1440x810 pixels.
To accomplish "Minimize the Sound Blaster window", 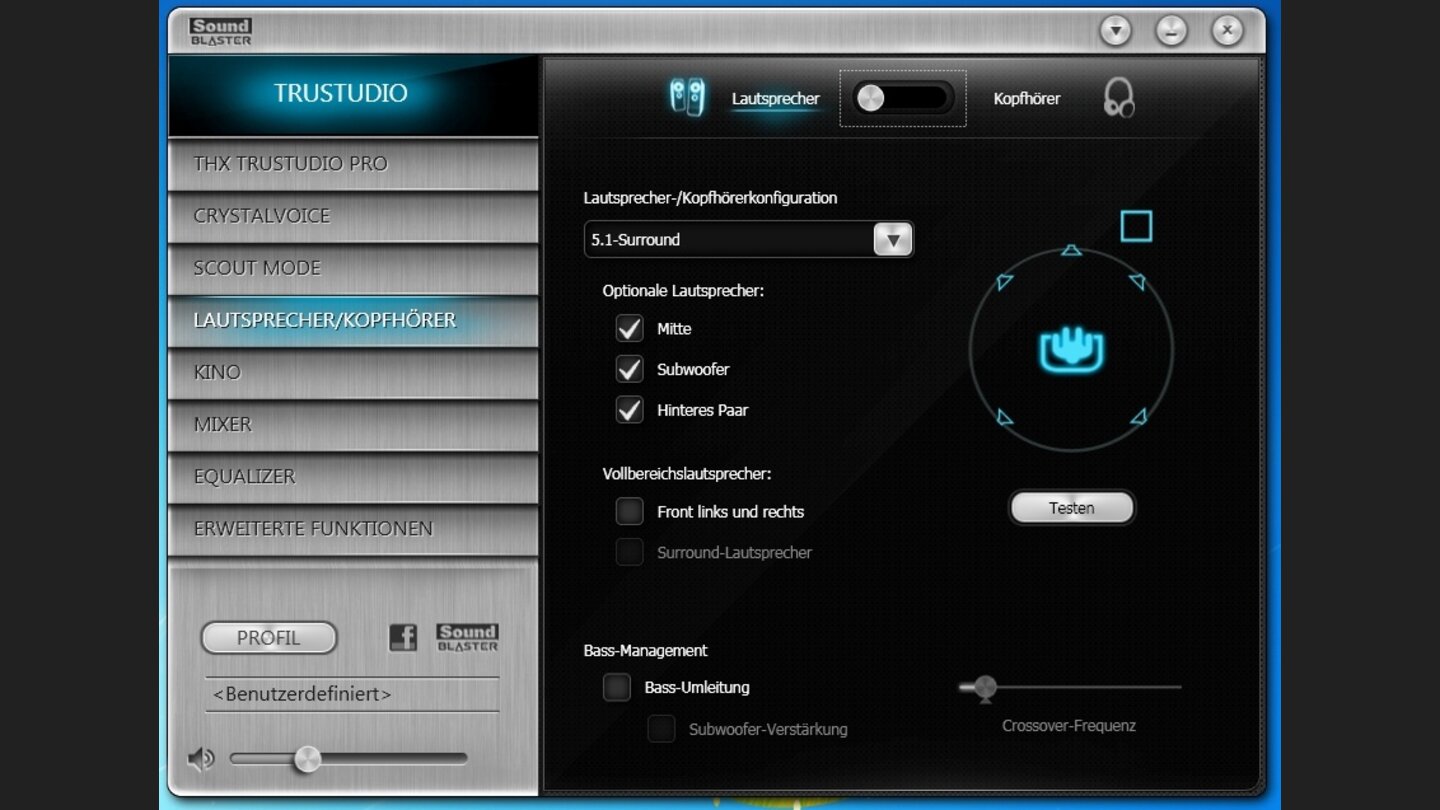I will 1171,31.
